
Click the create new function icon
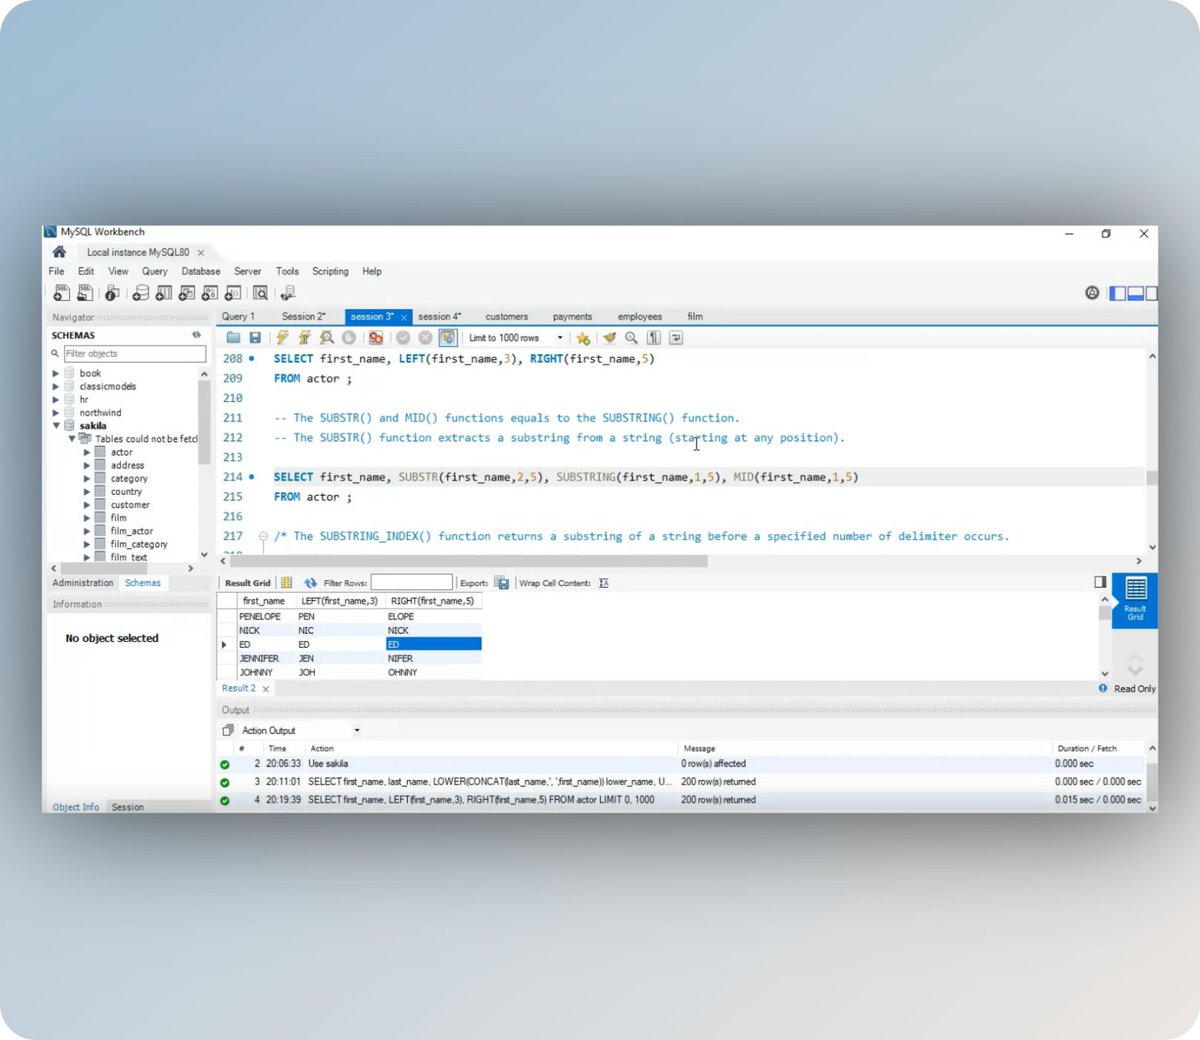tap(233, 293)
